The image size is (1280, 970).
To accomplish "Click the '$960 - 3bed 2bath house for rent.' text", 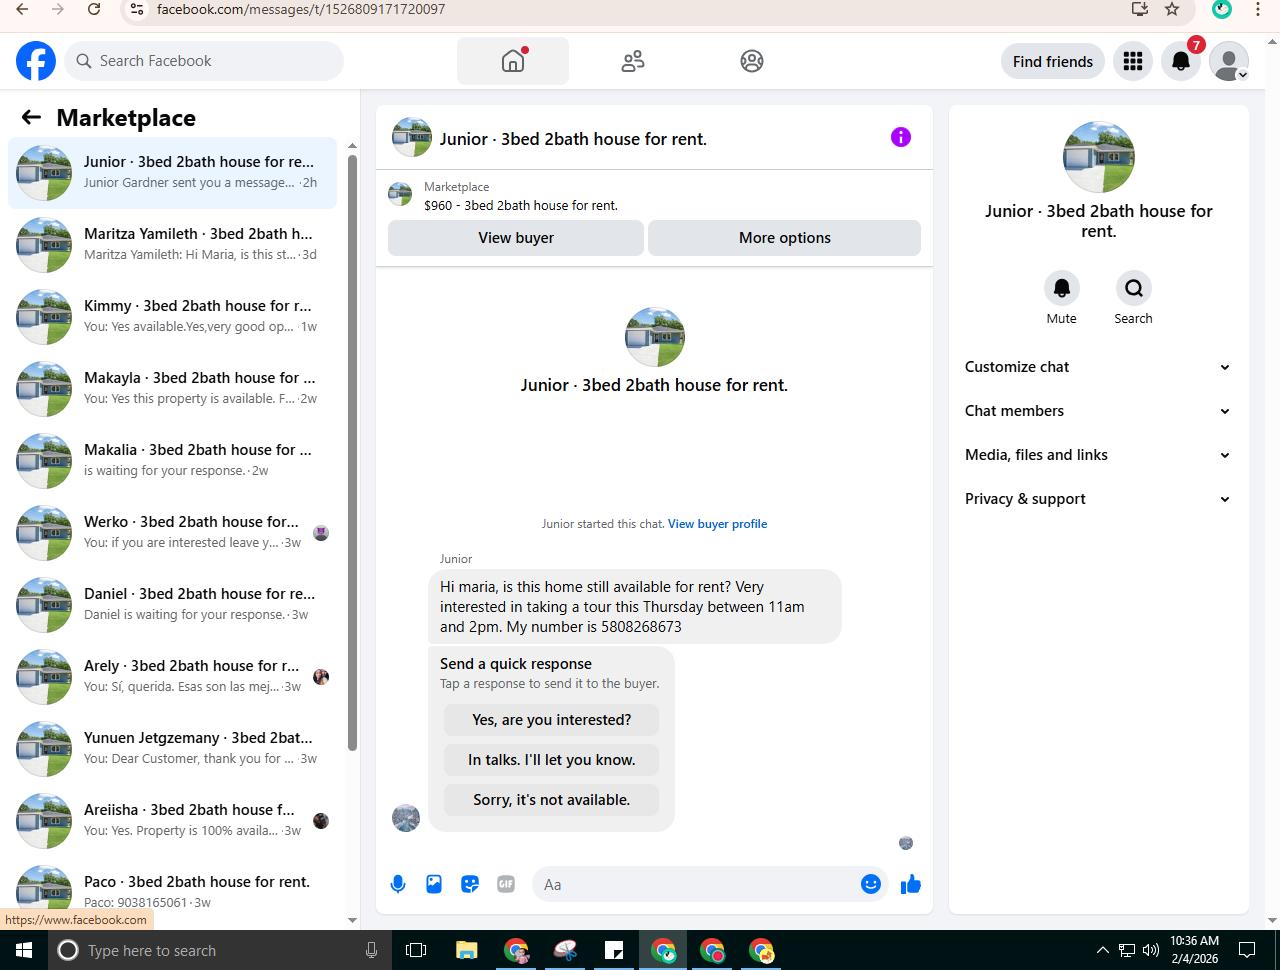I will tap(521, 205).
